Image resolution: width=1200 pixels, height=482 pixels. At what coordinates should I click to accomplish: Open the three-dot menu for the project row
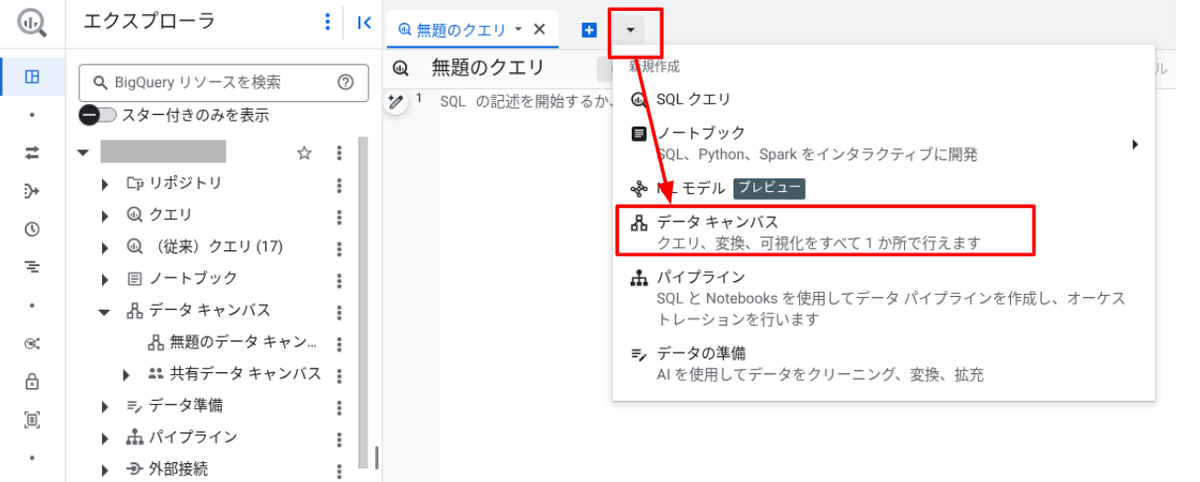(339, 153)
